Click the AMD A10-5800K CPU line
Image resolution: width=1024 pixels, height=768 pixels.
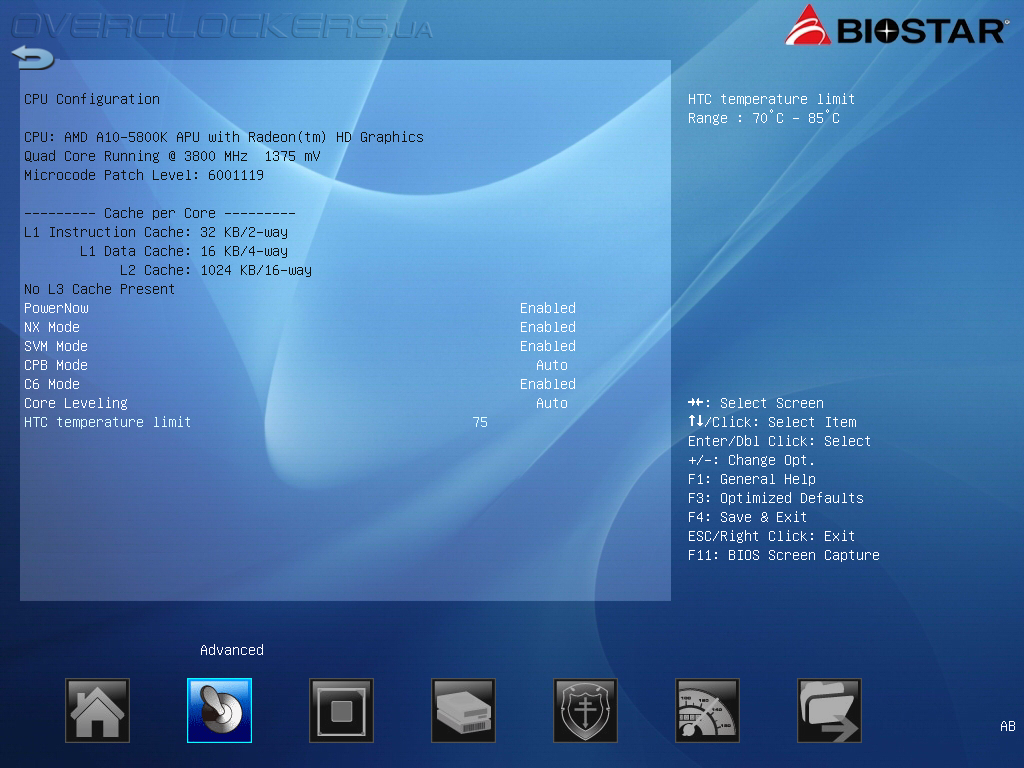tap(223, 137)
